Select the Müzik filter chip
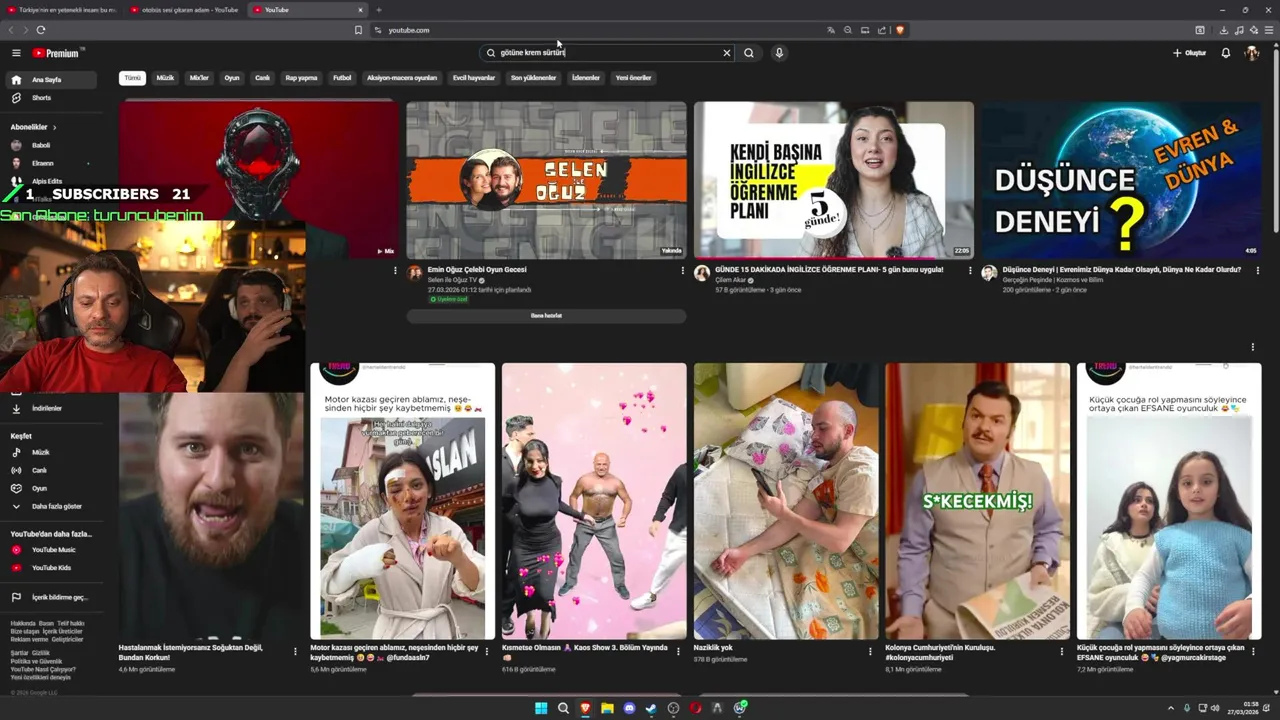This screenshot has width=1280, height=720. [x=165, y=78]
